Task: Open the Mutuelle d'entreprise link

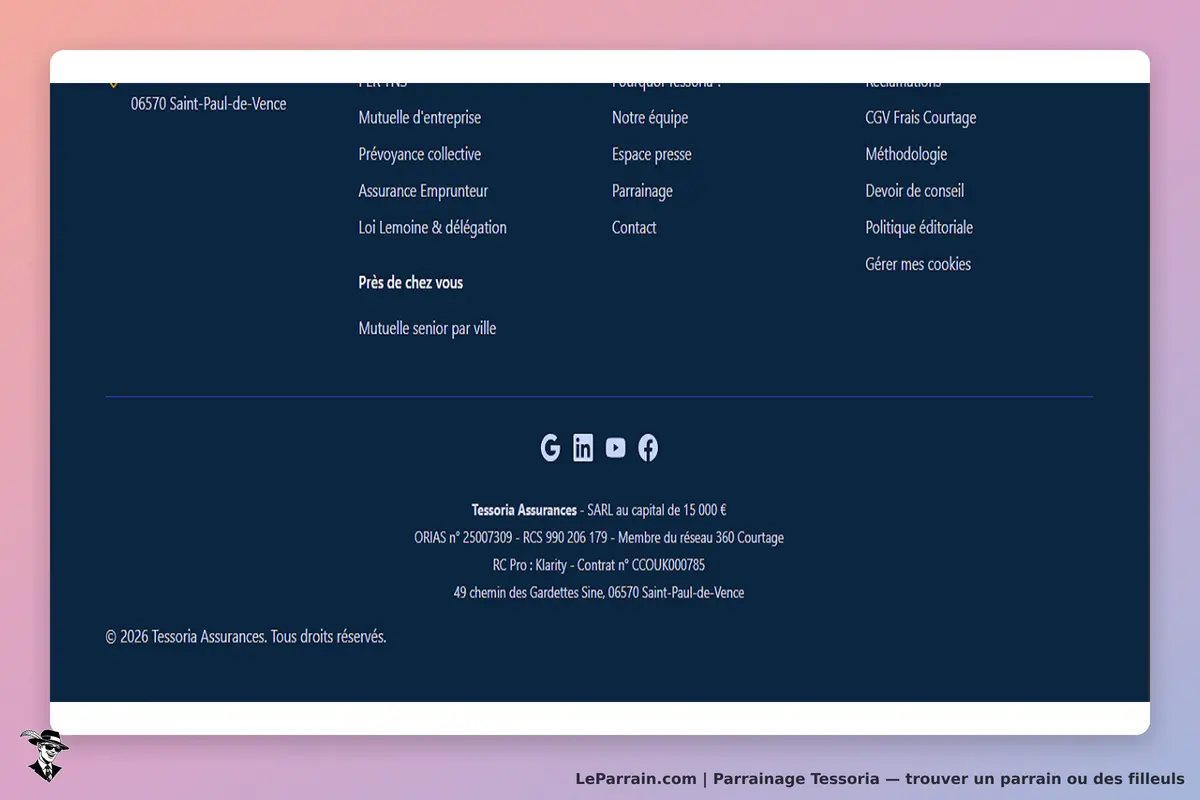Action: coord(420,118)
